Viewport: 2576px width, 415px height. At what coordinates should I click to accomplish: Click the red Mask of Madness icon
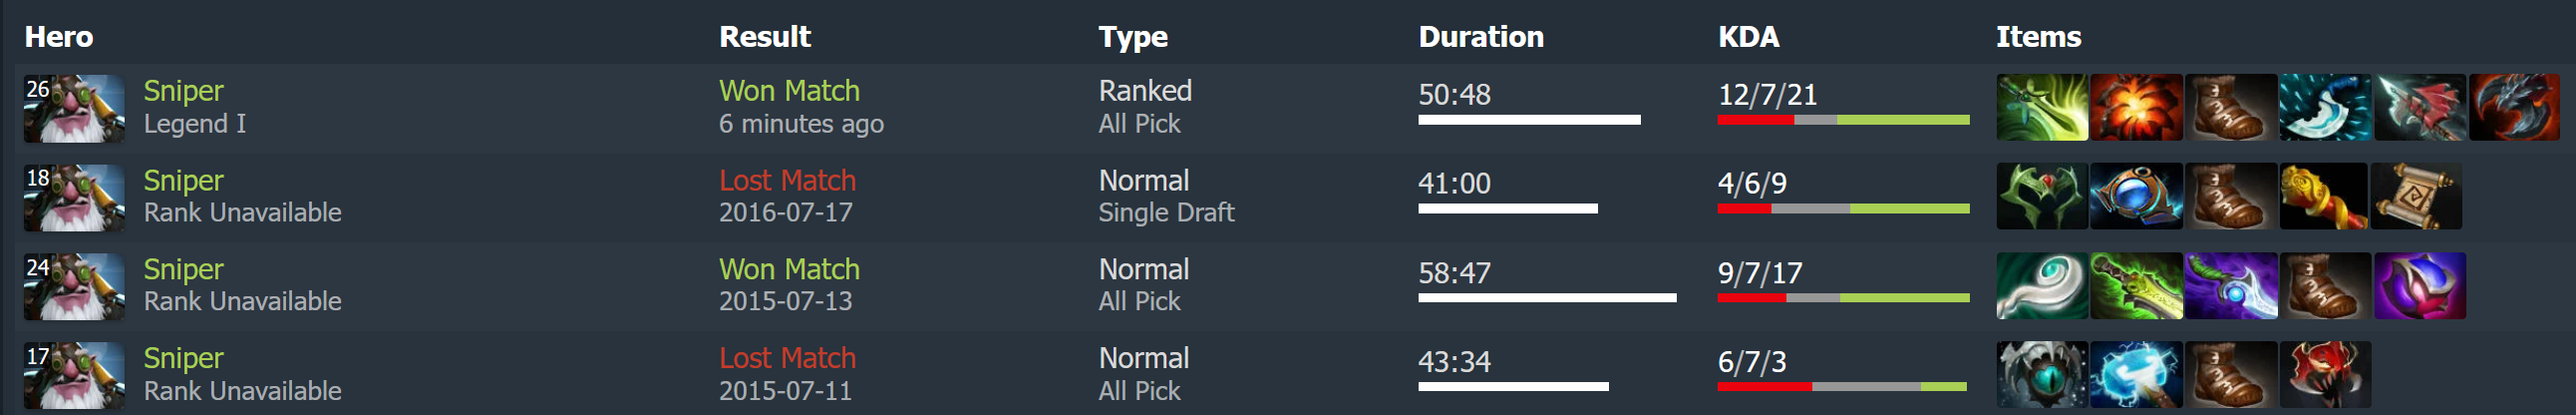click(2324, 374)
